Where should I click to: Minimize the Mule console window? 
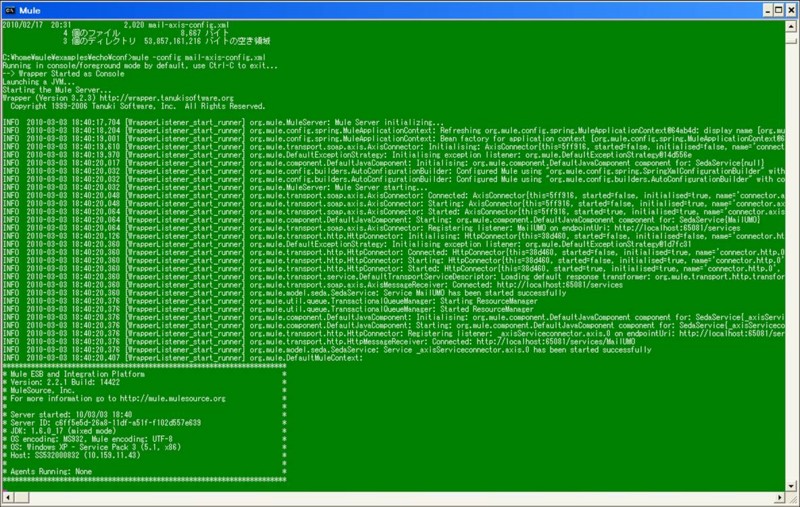pyautogui.click(x=768, y=10)
